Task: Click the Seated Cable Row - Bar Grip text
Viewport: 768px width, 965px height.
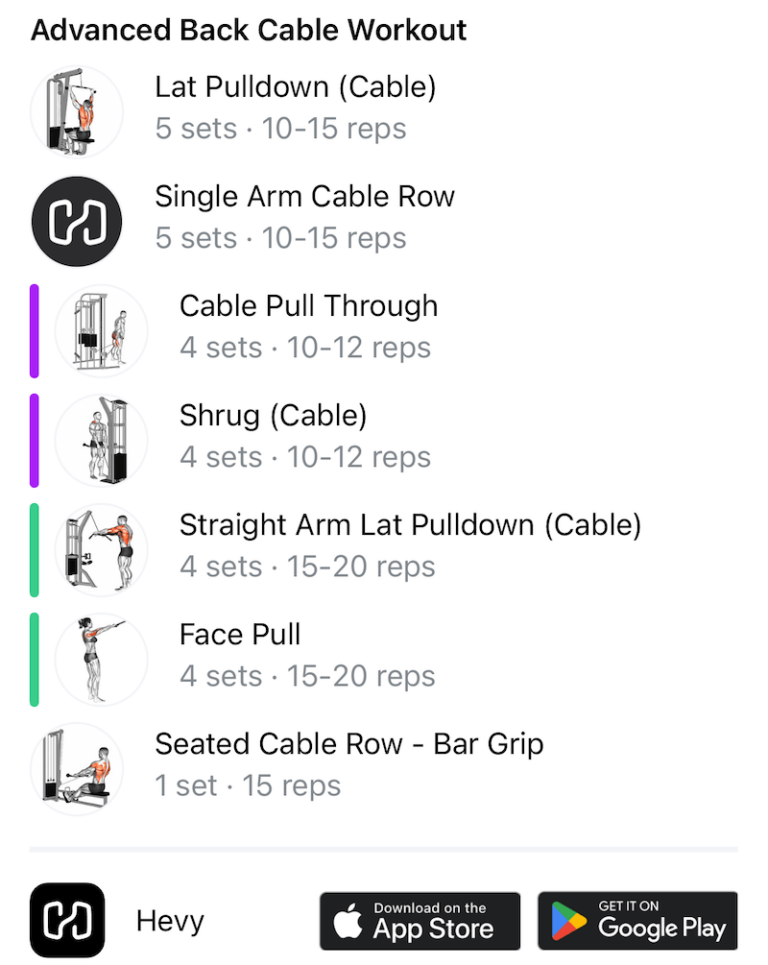Action: pyautogui.click(x=350, y=744)
